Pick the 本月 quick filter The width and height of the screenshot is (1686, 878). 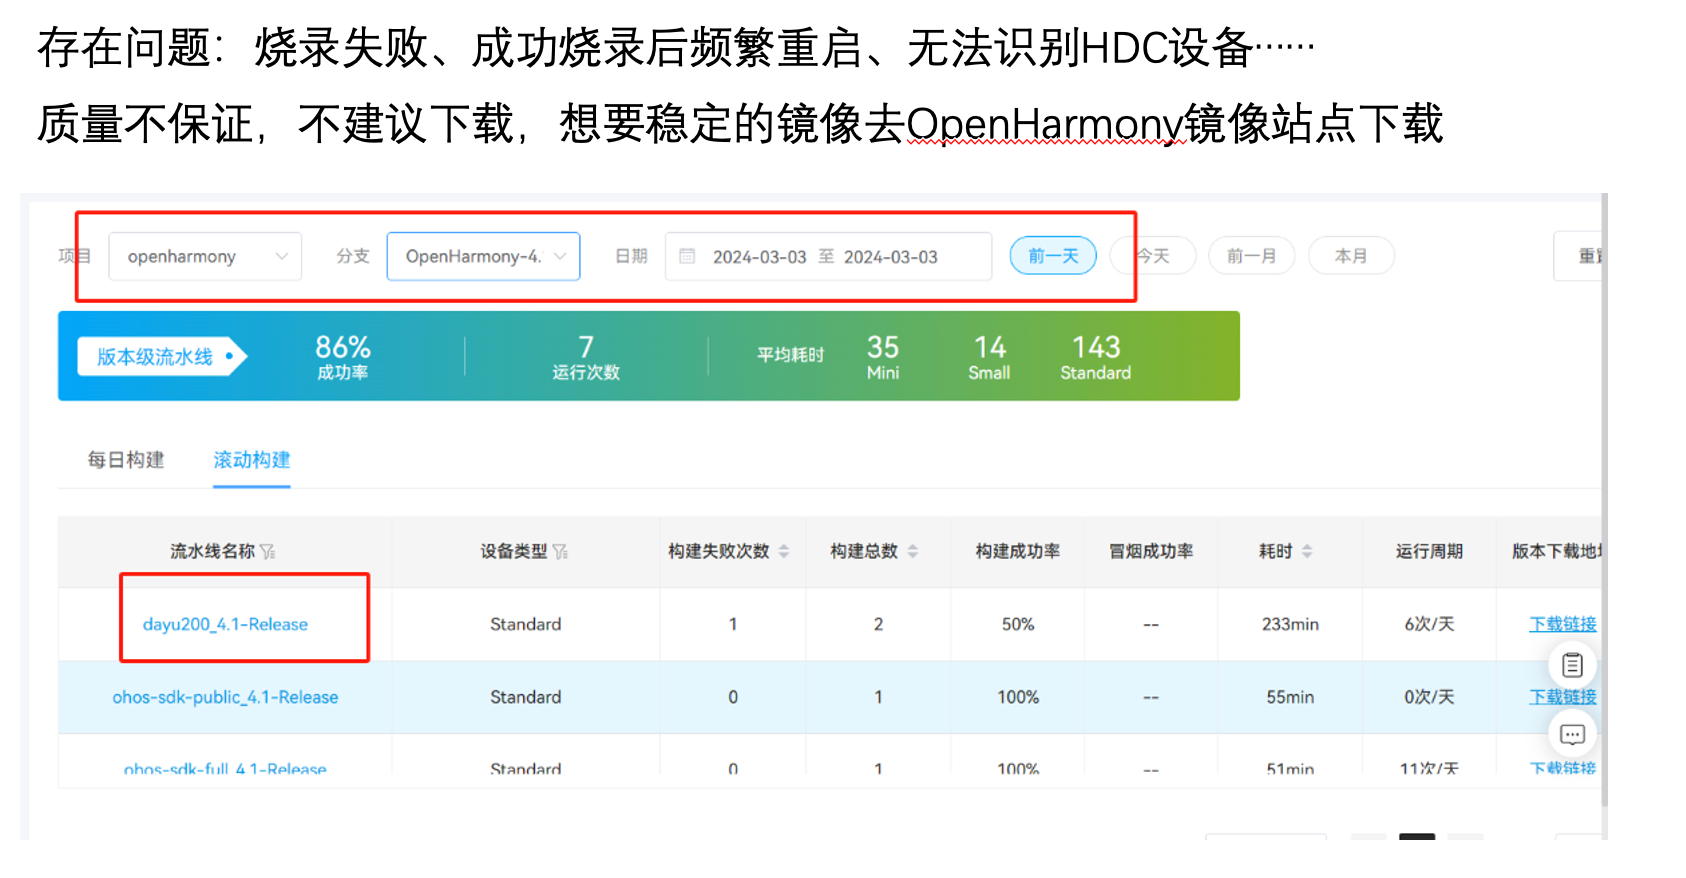(1351, 256)
